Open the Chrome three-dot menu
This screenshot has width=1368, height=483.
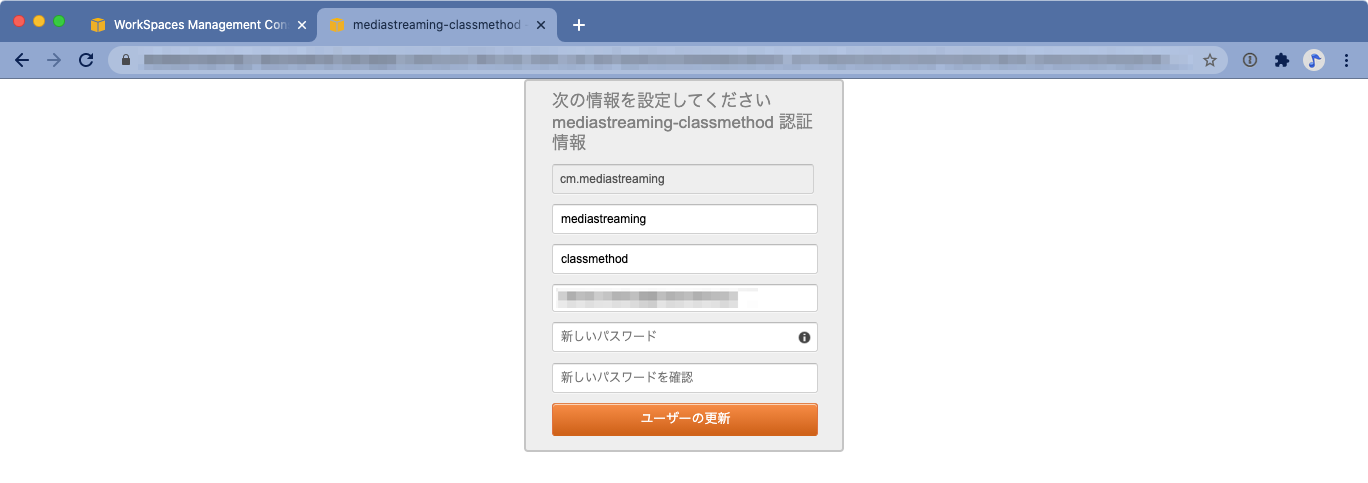click(x=1346, y=60)
